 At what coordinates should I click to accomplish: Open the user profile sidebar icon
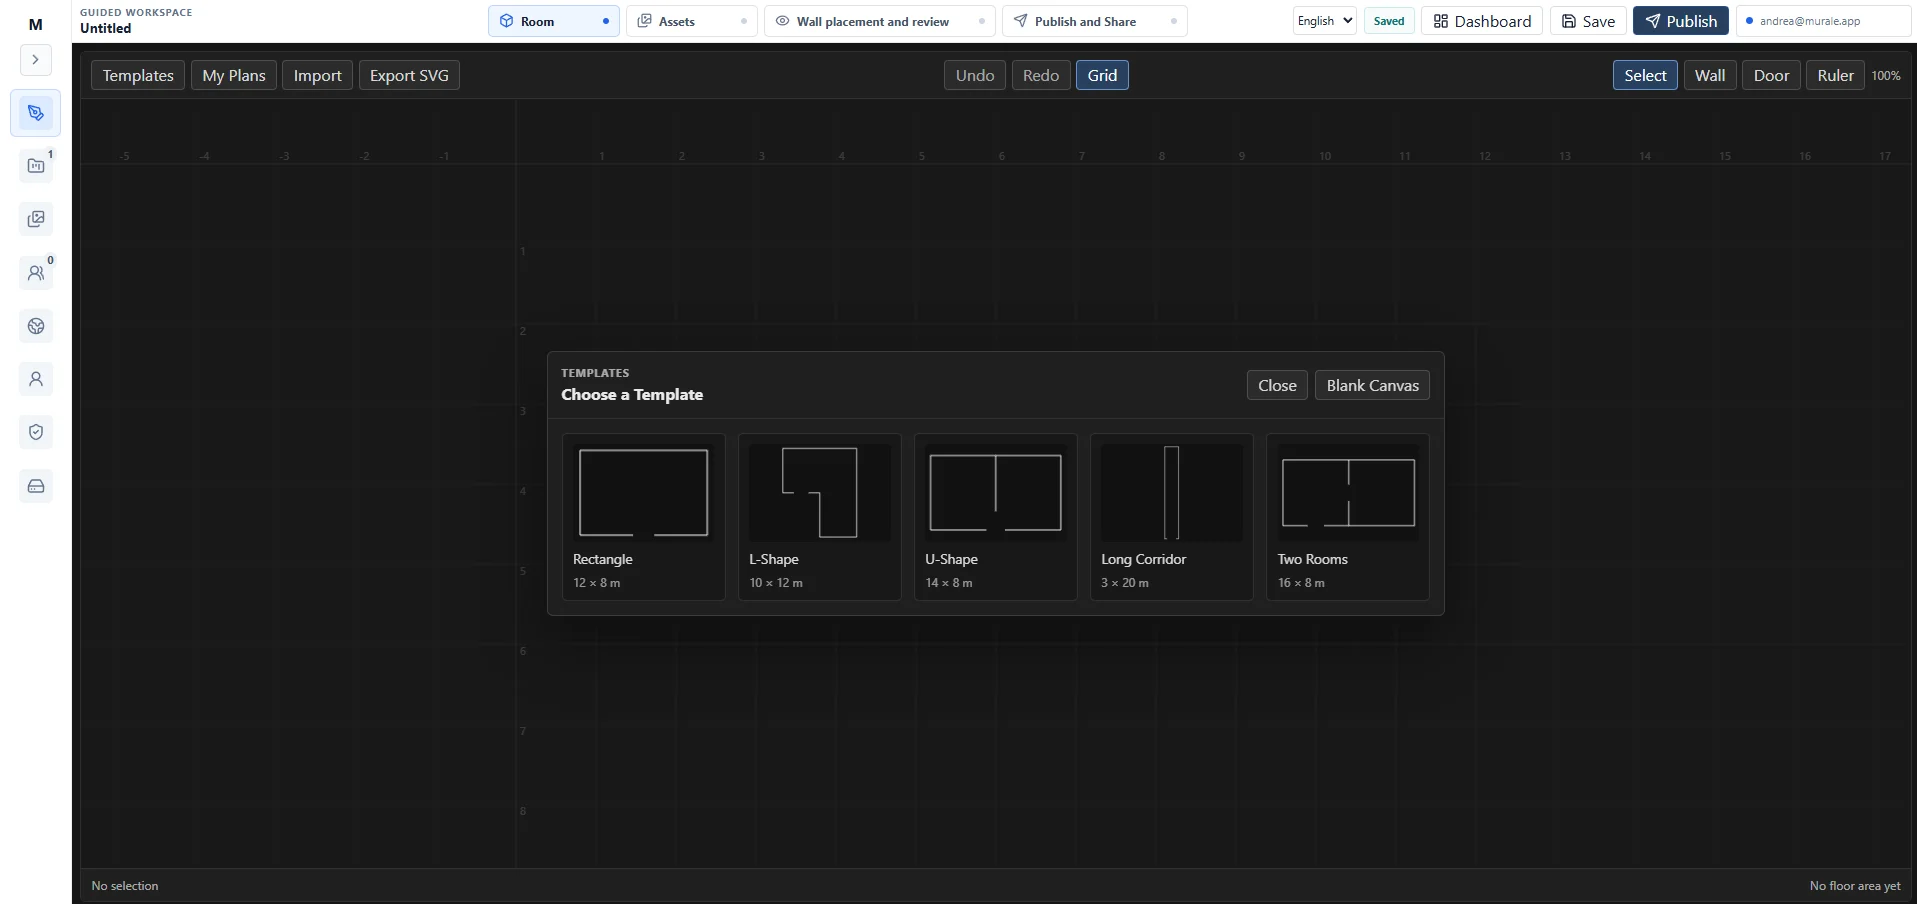click(x=36, y=379)
